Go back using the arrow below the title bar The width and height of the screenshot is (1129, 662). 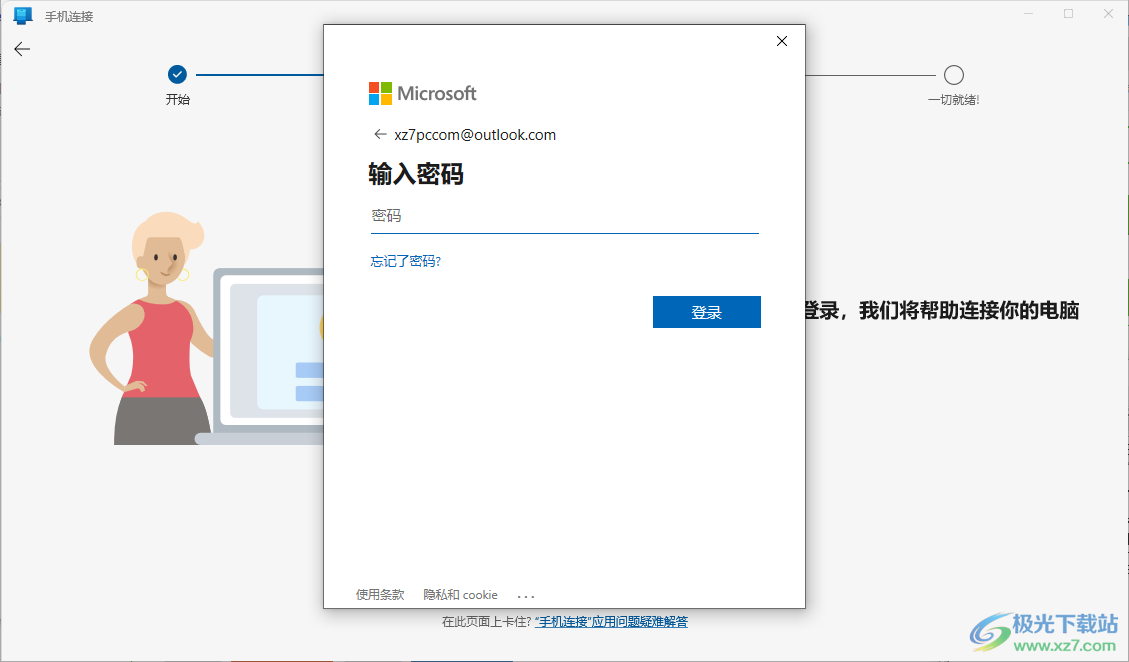click(22, 49)
